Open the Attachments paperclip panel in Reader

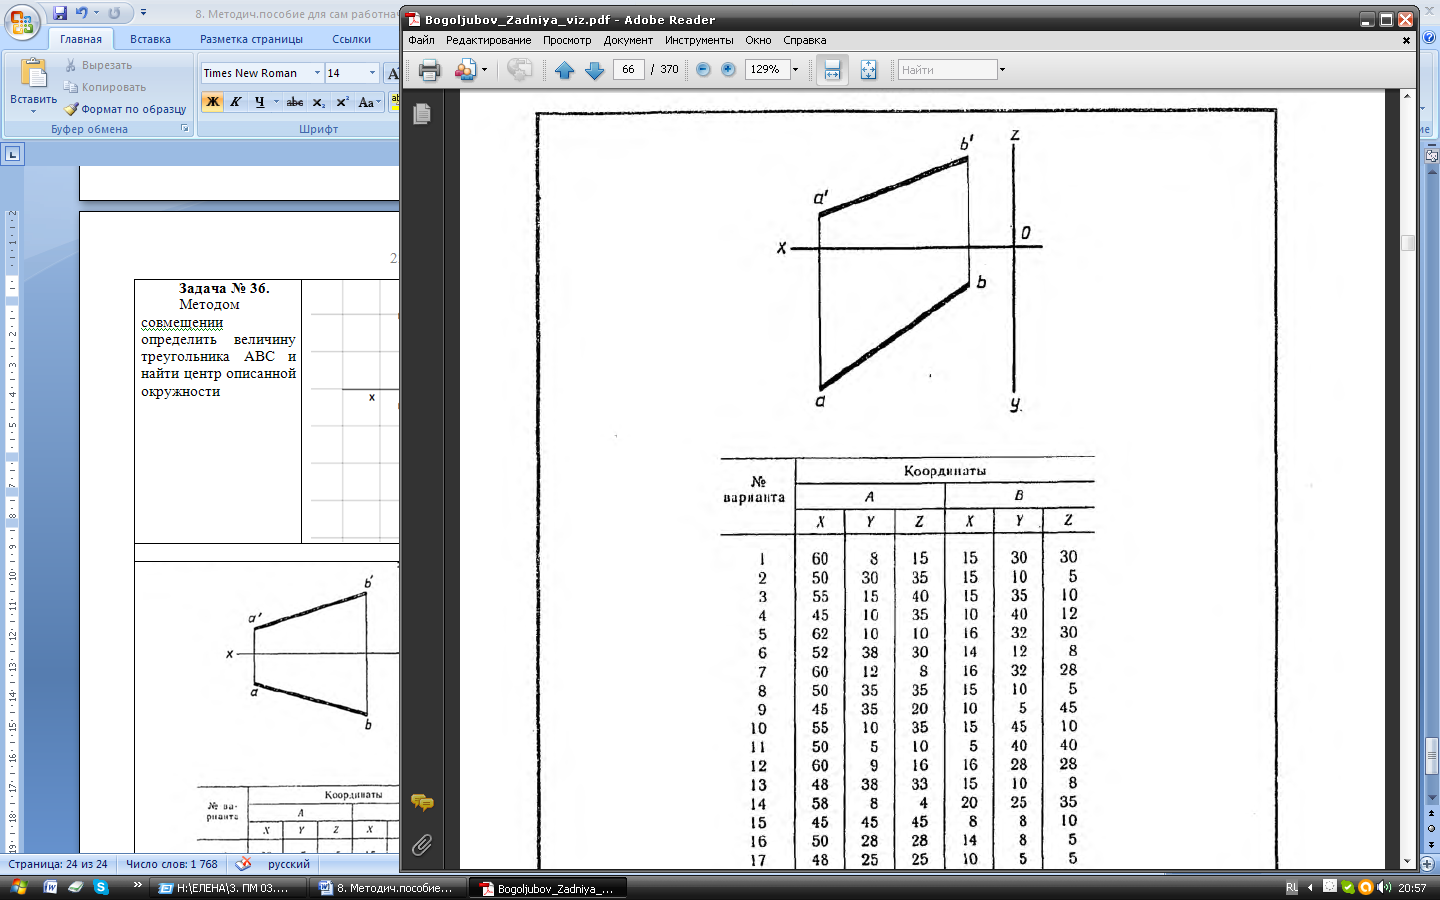coord(422,845)
